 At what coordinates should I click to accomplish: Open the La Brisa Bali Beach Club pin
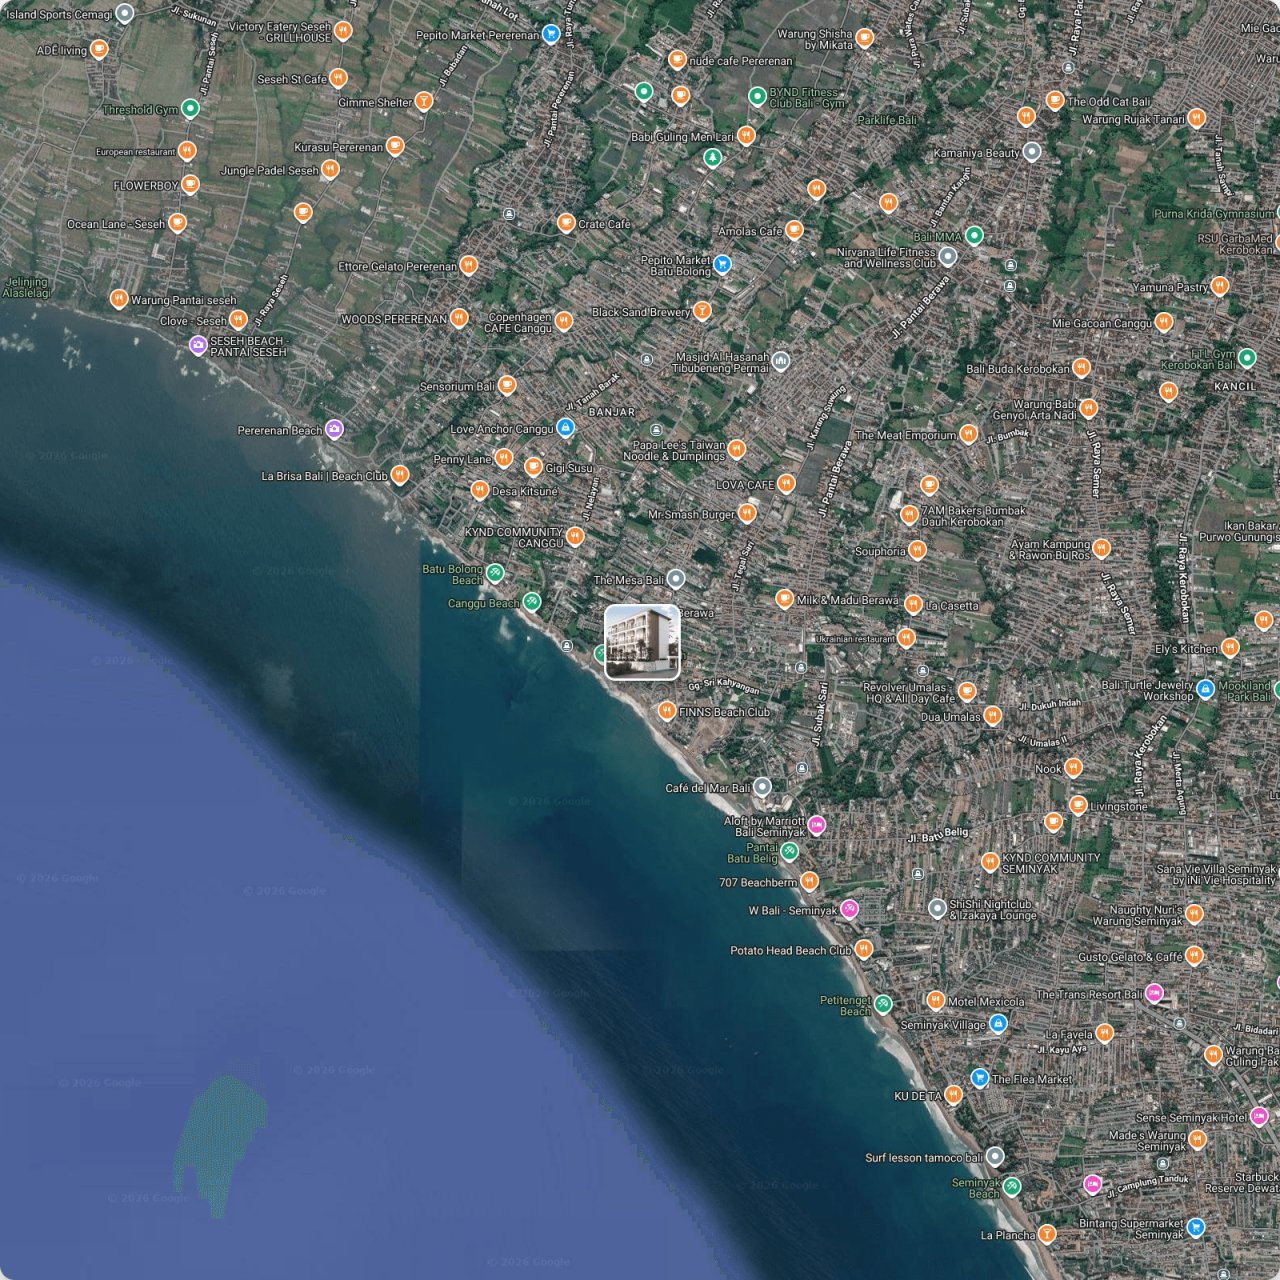coord(400,475)
